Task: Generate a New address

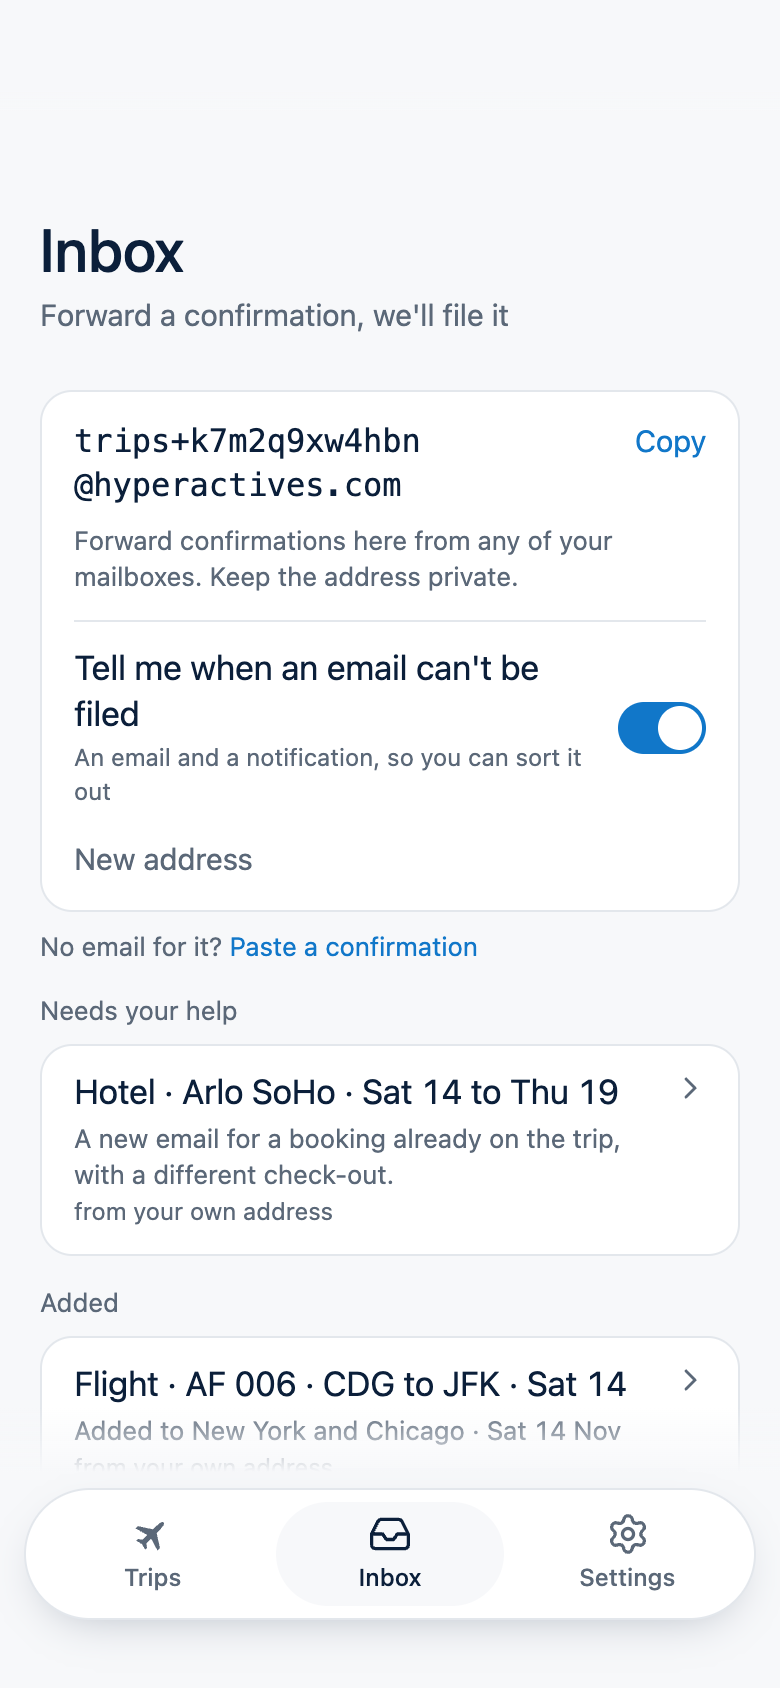Action: coord(164,860)
